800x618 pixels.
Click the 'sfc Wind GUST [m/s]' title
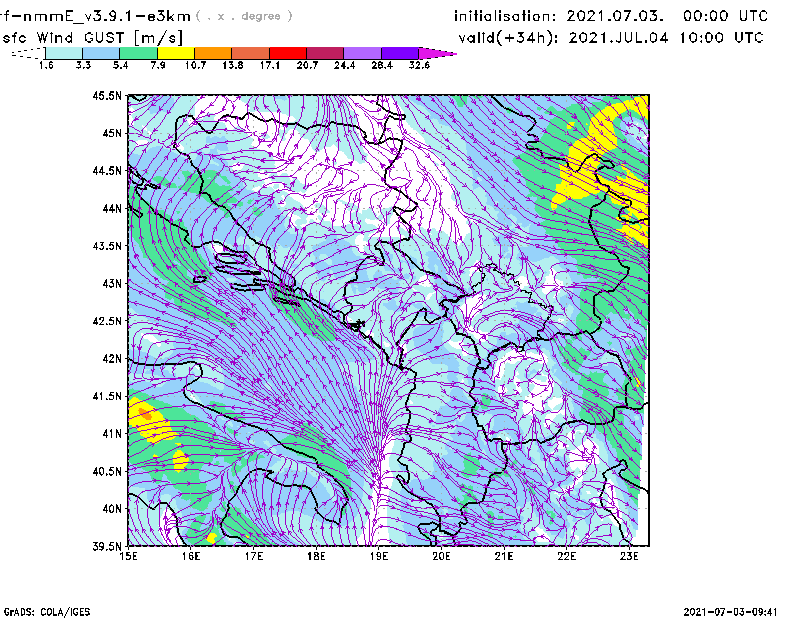click(x=92, y=38)
